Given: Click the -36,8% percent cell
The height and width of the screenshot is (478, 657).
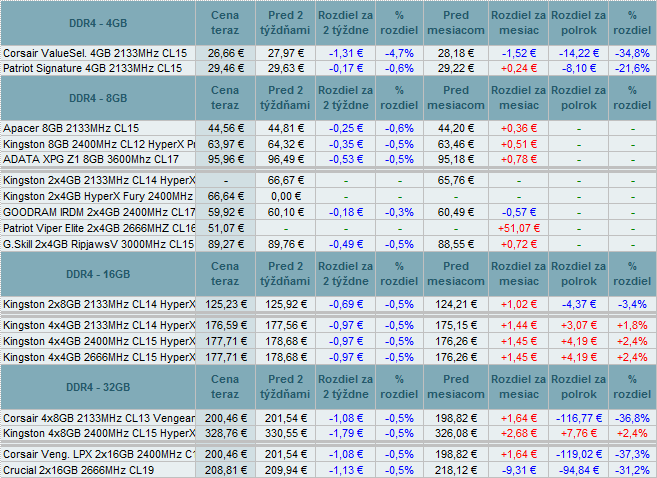Looking at the screenshot, I should [632, 418].
